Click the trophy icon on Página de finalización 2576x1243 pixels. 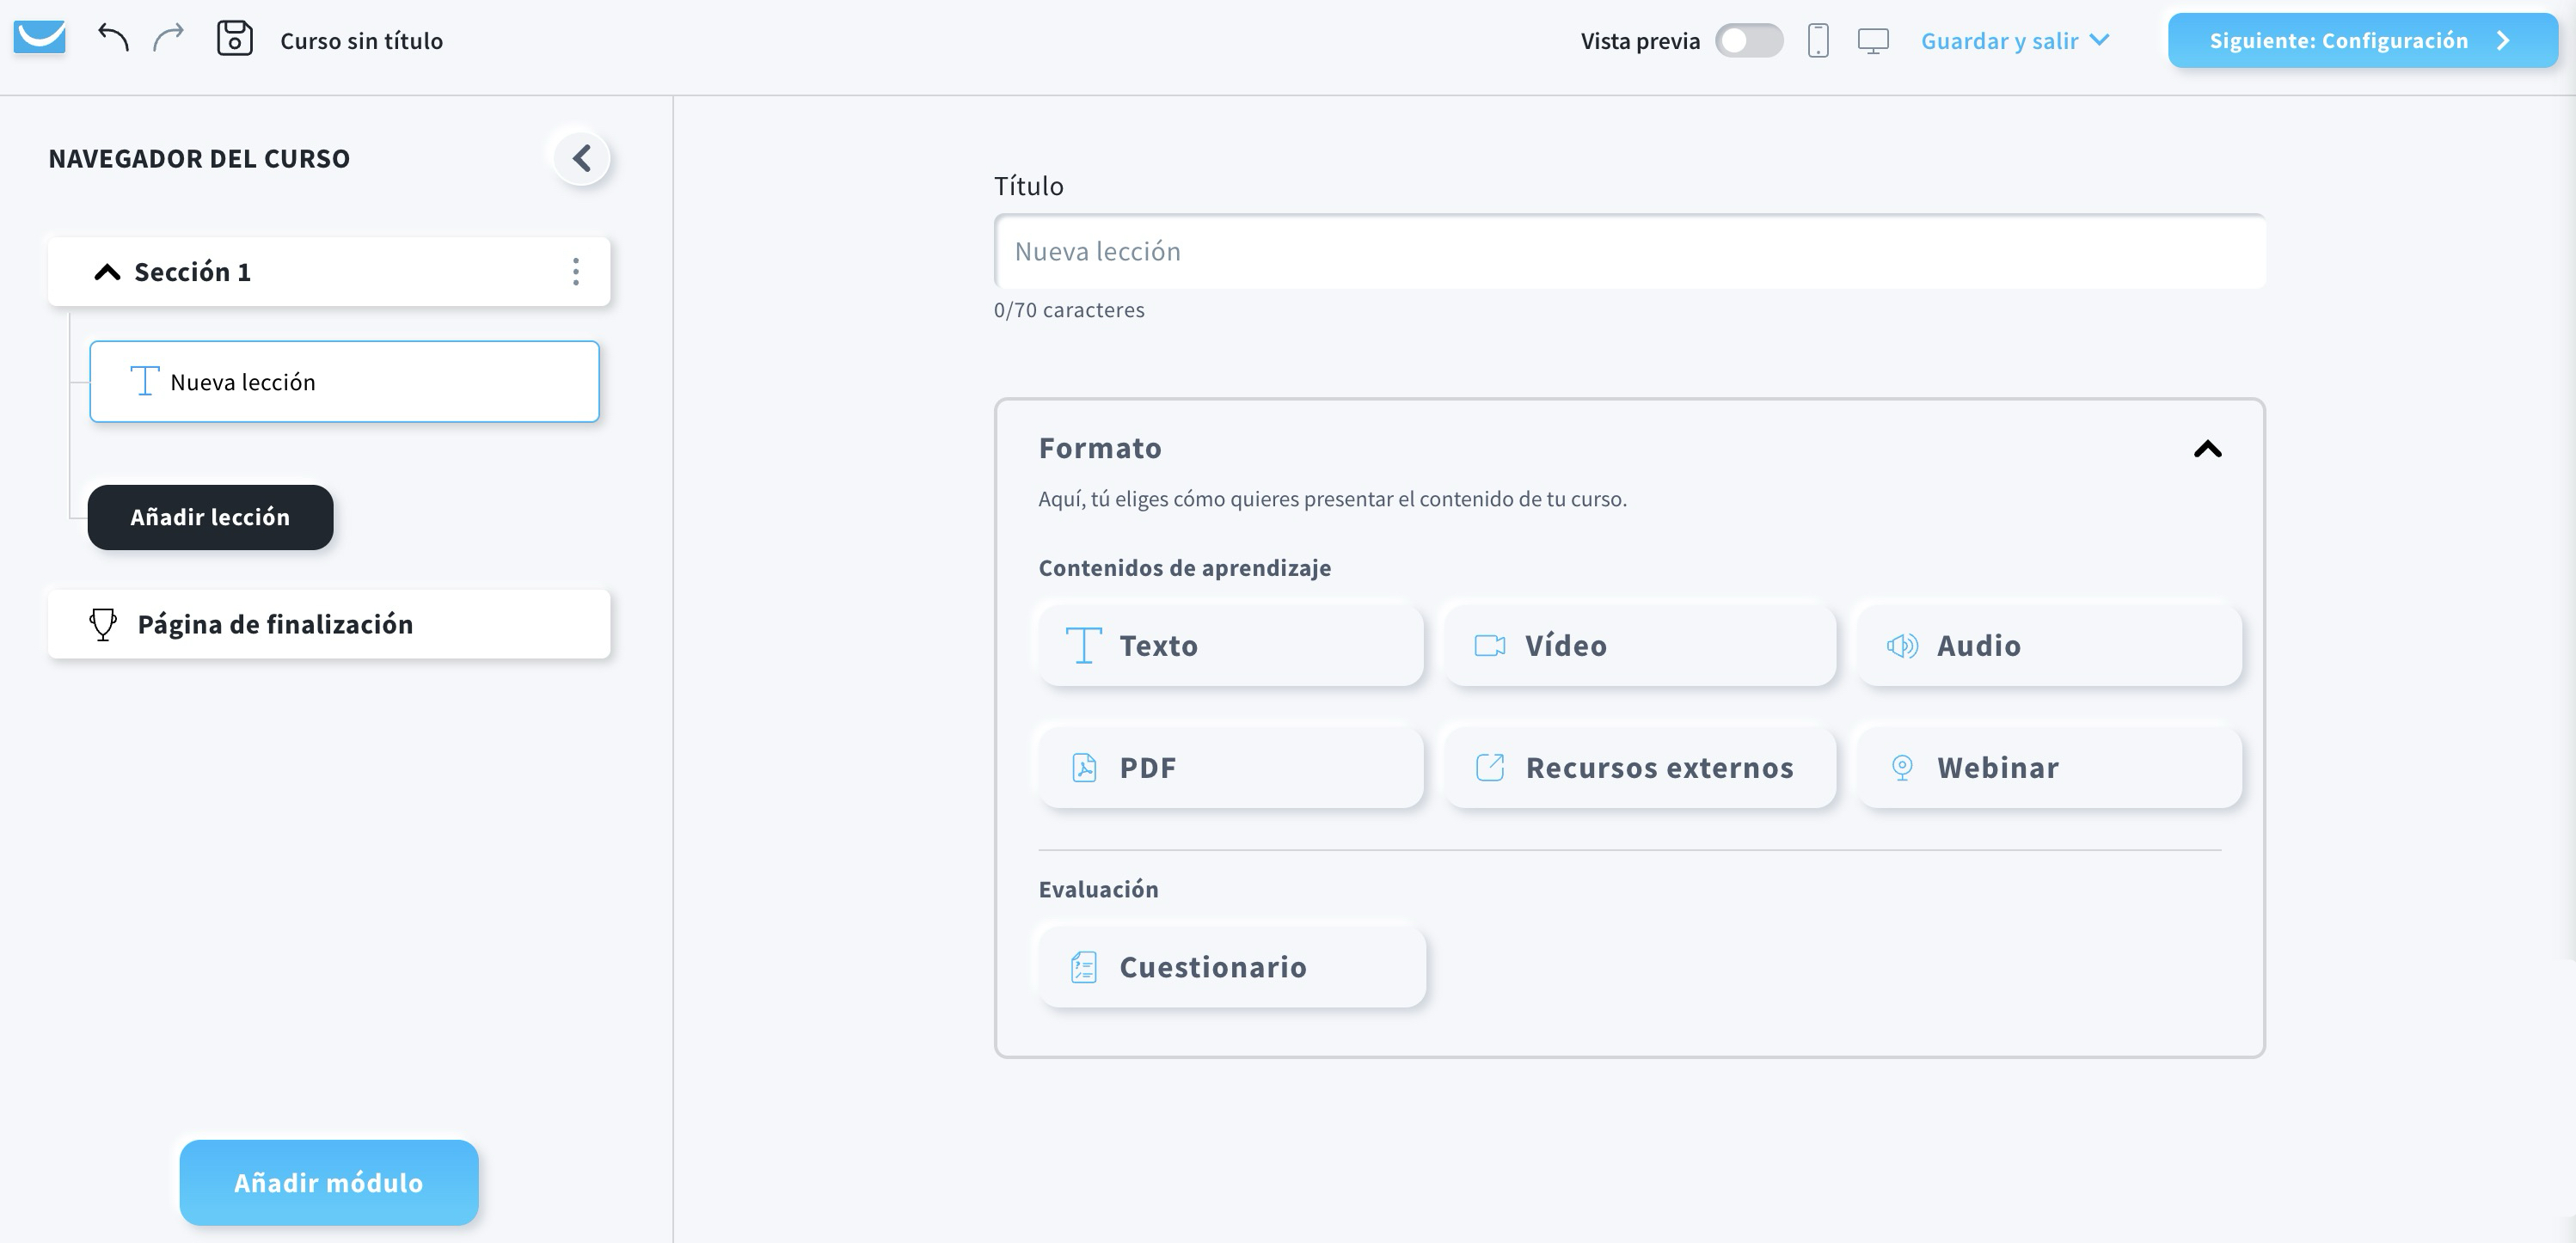103,623
